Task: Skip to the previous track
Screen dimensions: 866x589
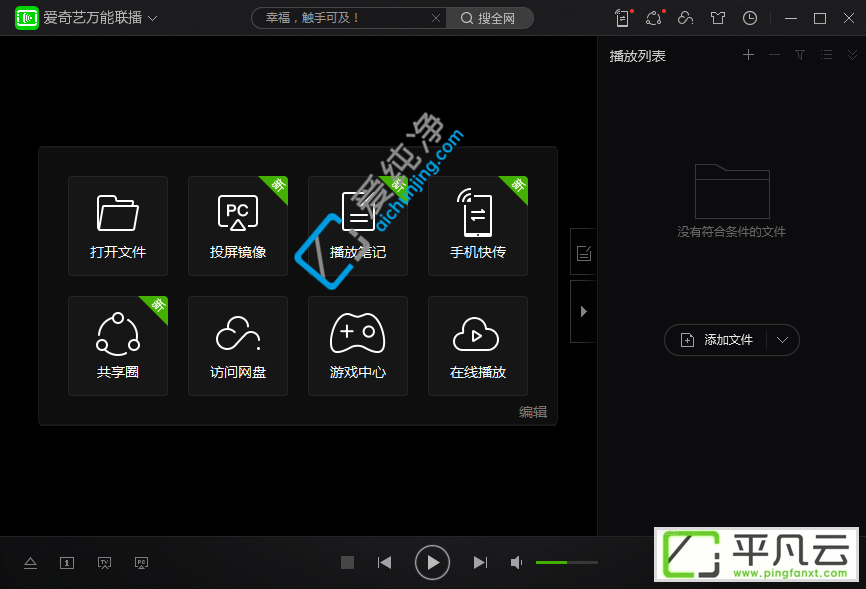Action: (384, 562)
